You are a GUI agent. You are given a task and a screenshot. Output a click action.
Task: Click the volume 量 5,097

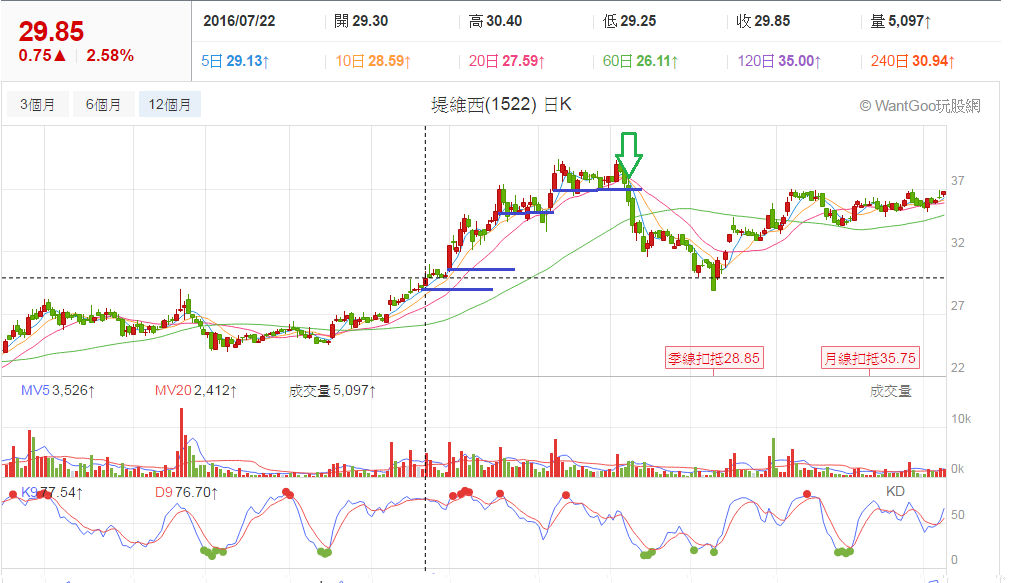[900, 21]
